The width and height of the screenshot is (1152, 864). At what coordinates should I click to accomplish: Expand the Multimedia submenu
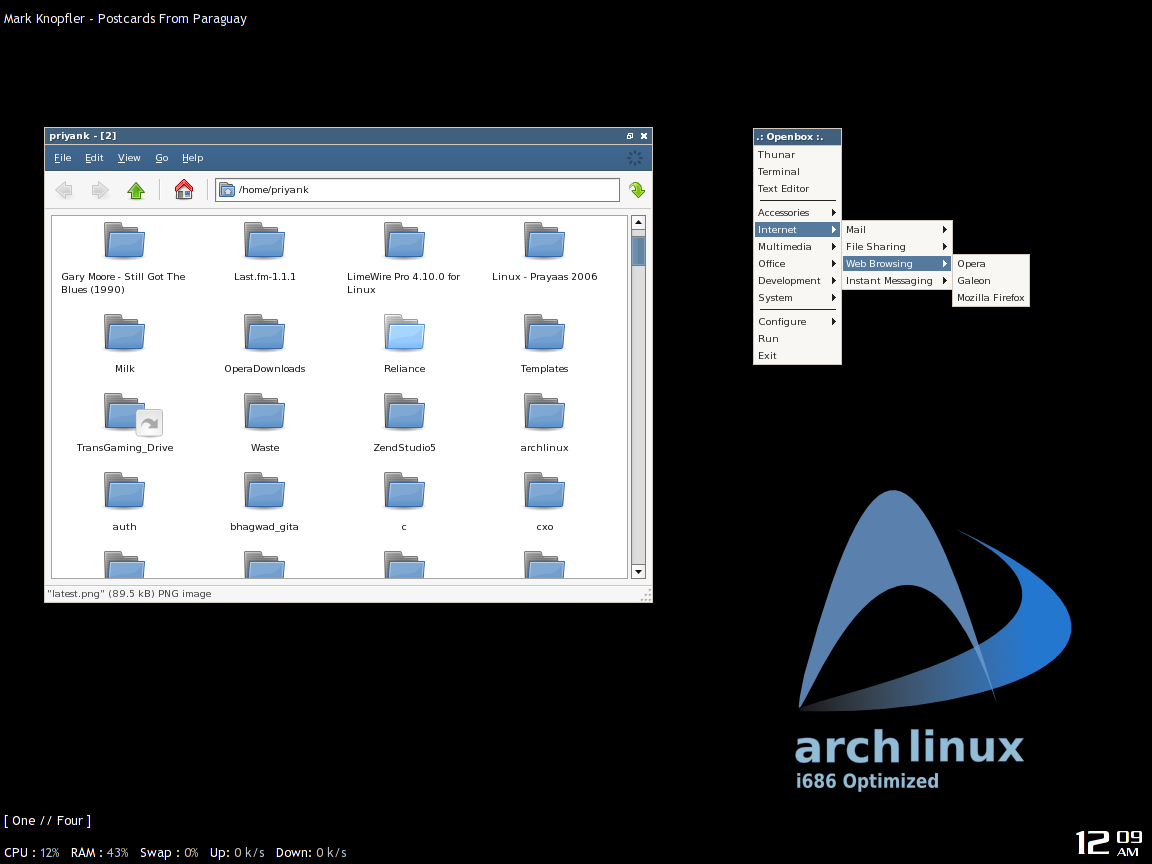coord(797,246)
